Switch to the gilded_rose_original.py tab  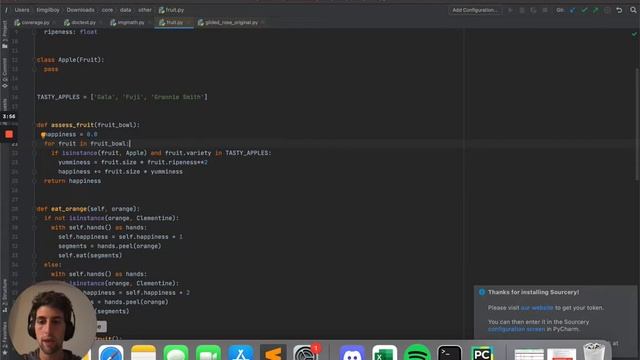(x=228, y=22)
